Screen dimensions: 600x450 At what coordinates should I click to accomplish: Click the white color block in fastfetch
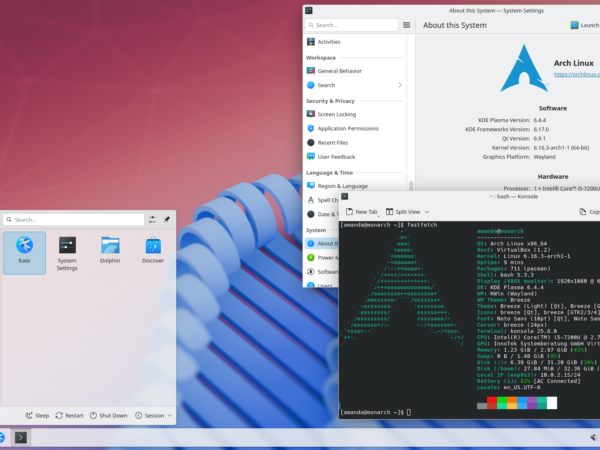tap(552, 403)
